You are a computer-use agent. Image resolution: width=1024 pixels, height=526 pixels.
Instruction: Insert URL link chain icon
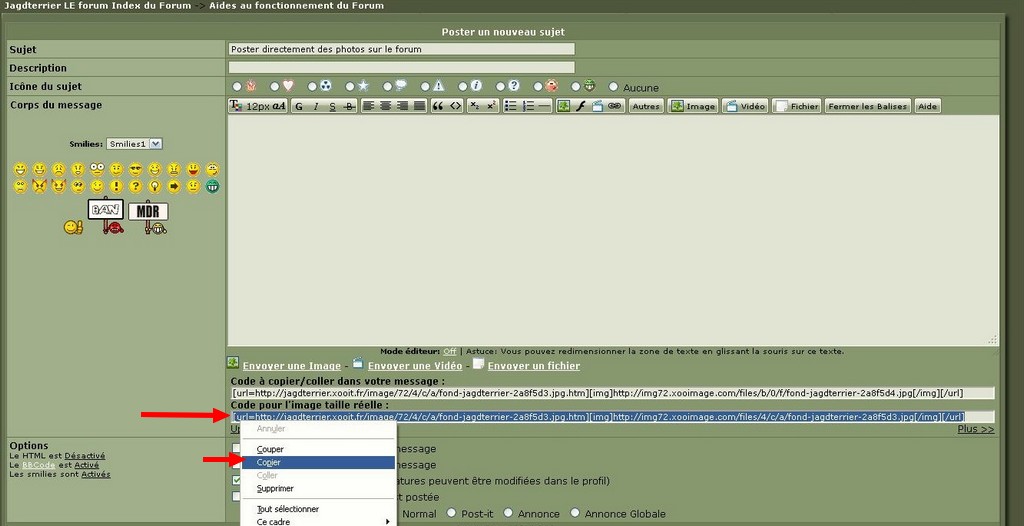(615, 106)
